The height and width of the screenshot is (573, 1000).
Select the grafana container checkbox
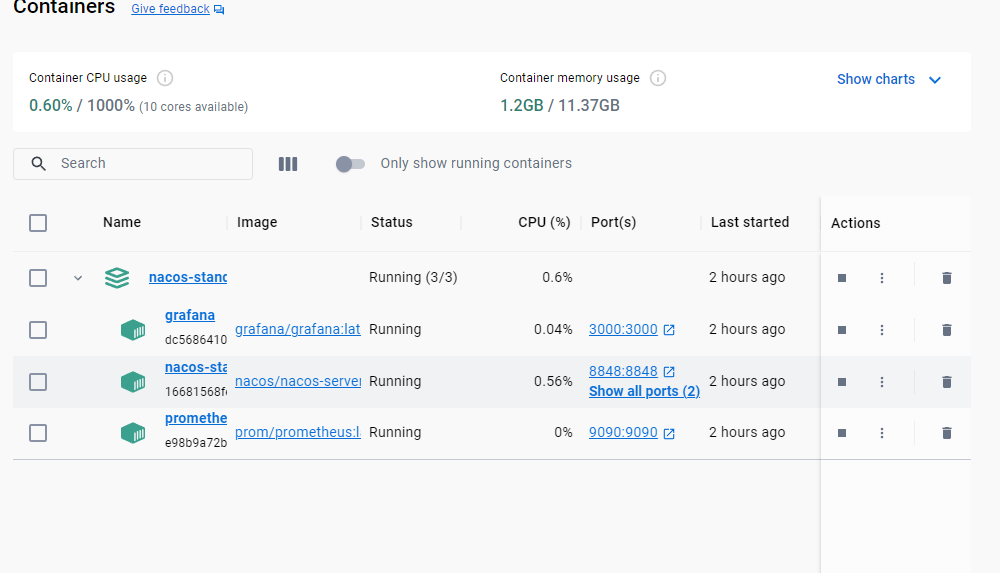coord(38,329)
